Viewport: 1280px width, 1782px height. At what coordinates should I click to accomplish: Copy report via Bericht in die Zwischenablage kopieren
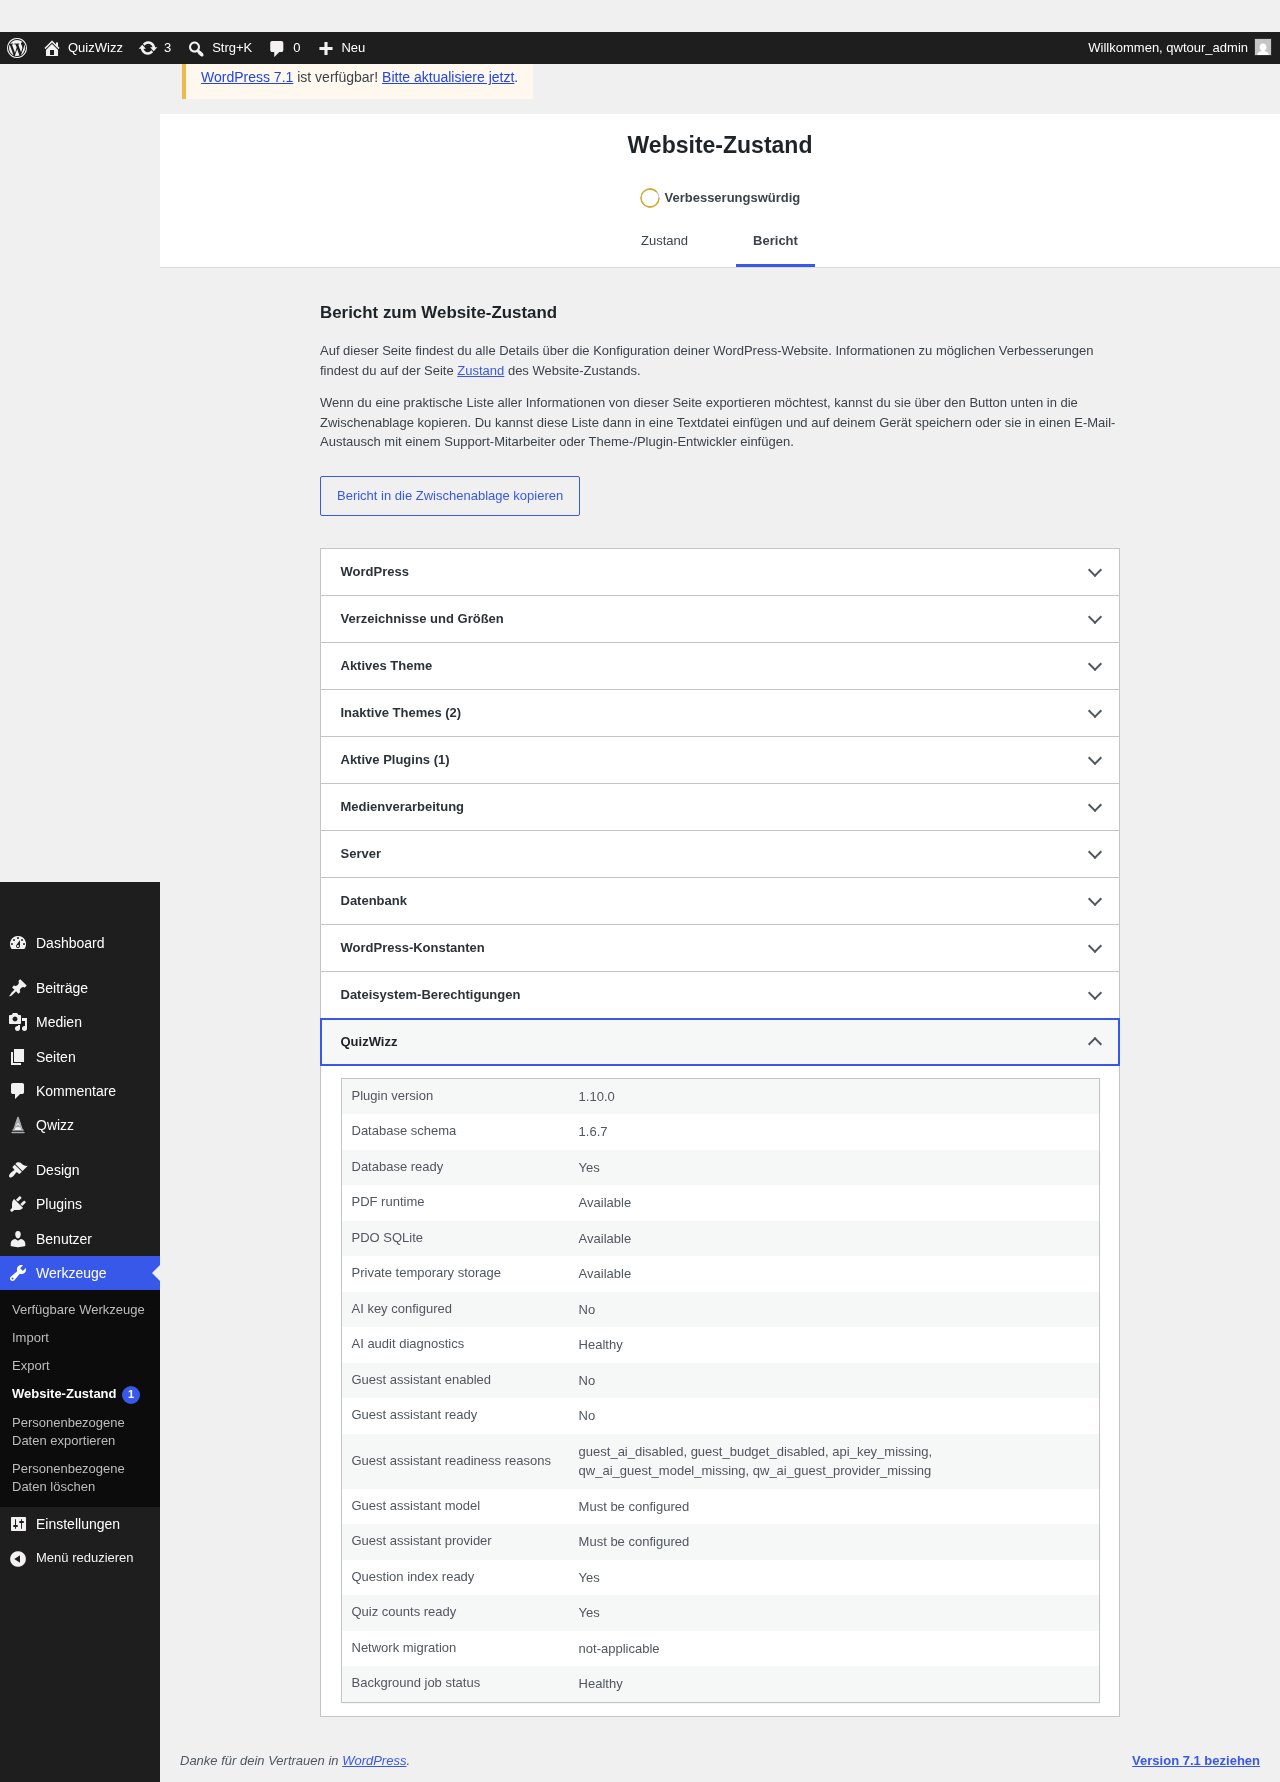pyautogui.click(x=450, y=496)
